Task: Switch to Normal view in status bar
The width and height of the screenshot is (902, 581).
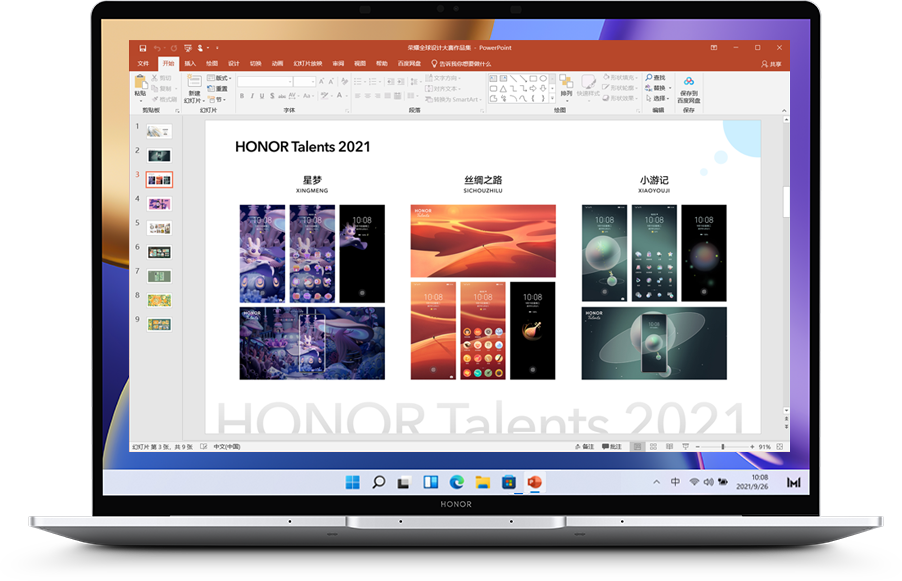Action: 637,446
